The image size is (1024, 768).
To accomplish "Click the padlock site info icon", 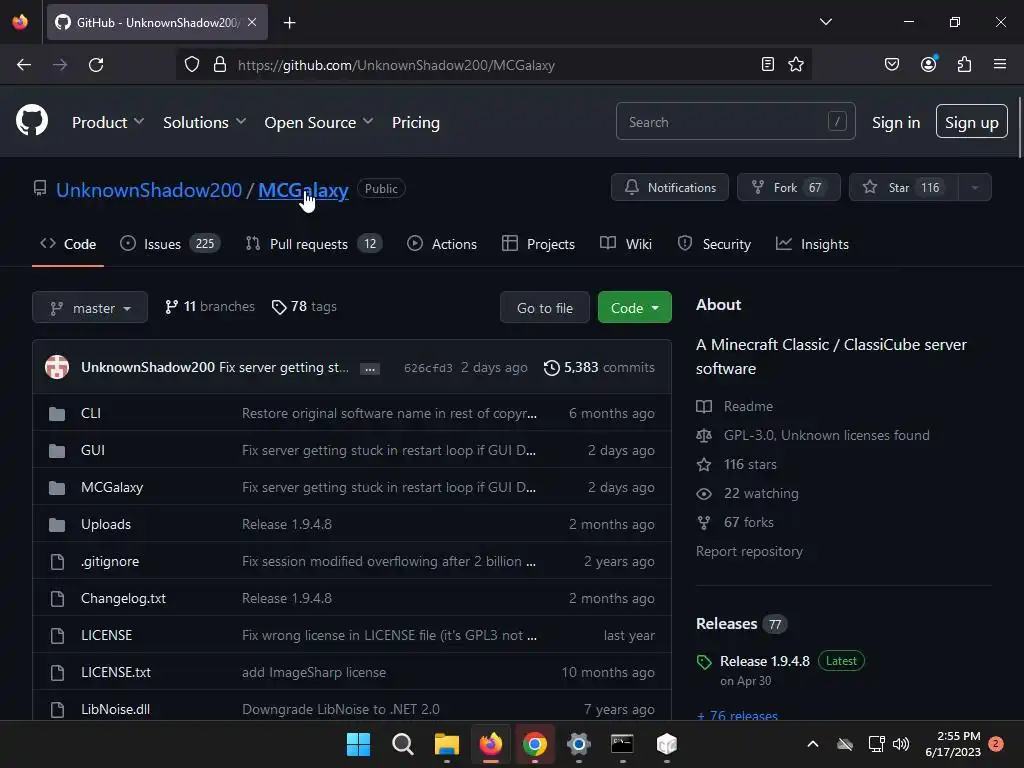I will [220, 65].
